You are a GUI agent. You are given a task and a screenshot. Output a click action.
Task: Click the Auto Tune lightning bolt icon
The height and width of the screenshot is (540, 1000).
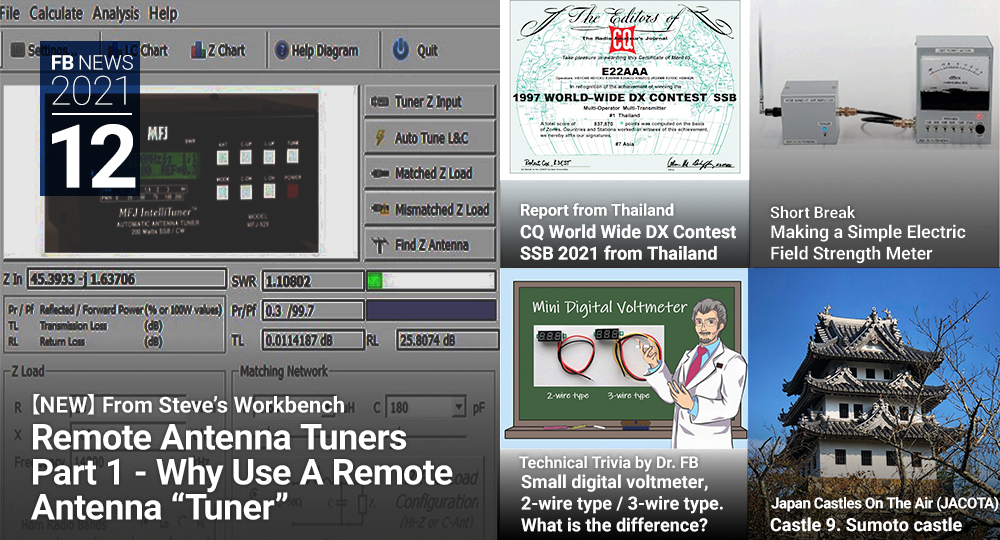coord(380,137)
